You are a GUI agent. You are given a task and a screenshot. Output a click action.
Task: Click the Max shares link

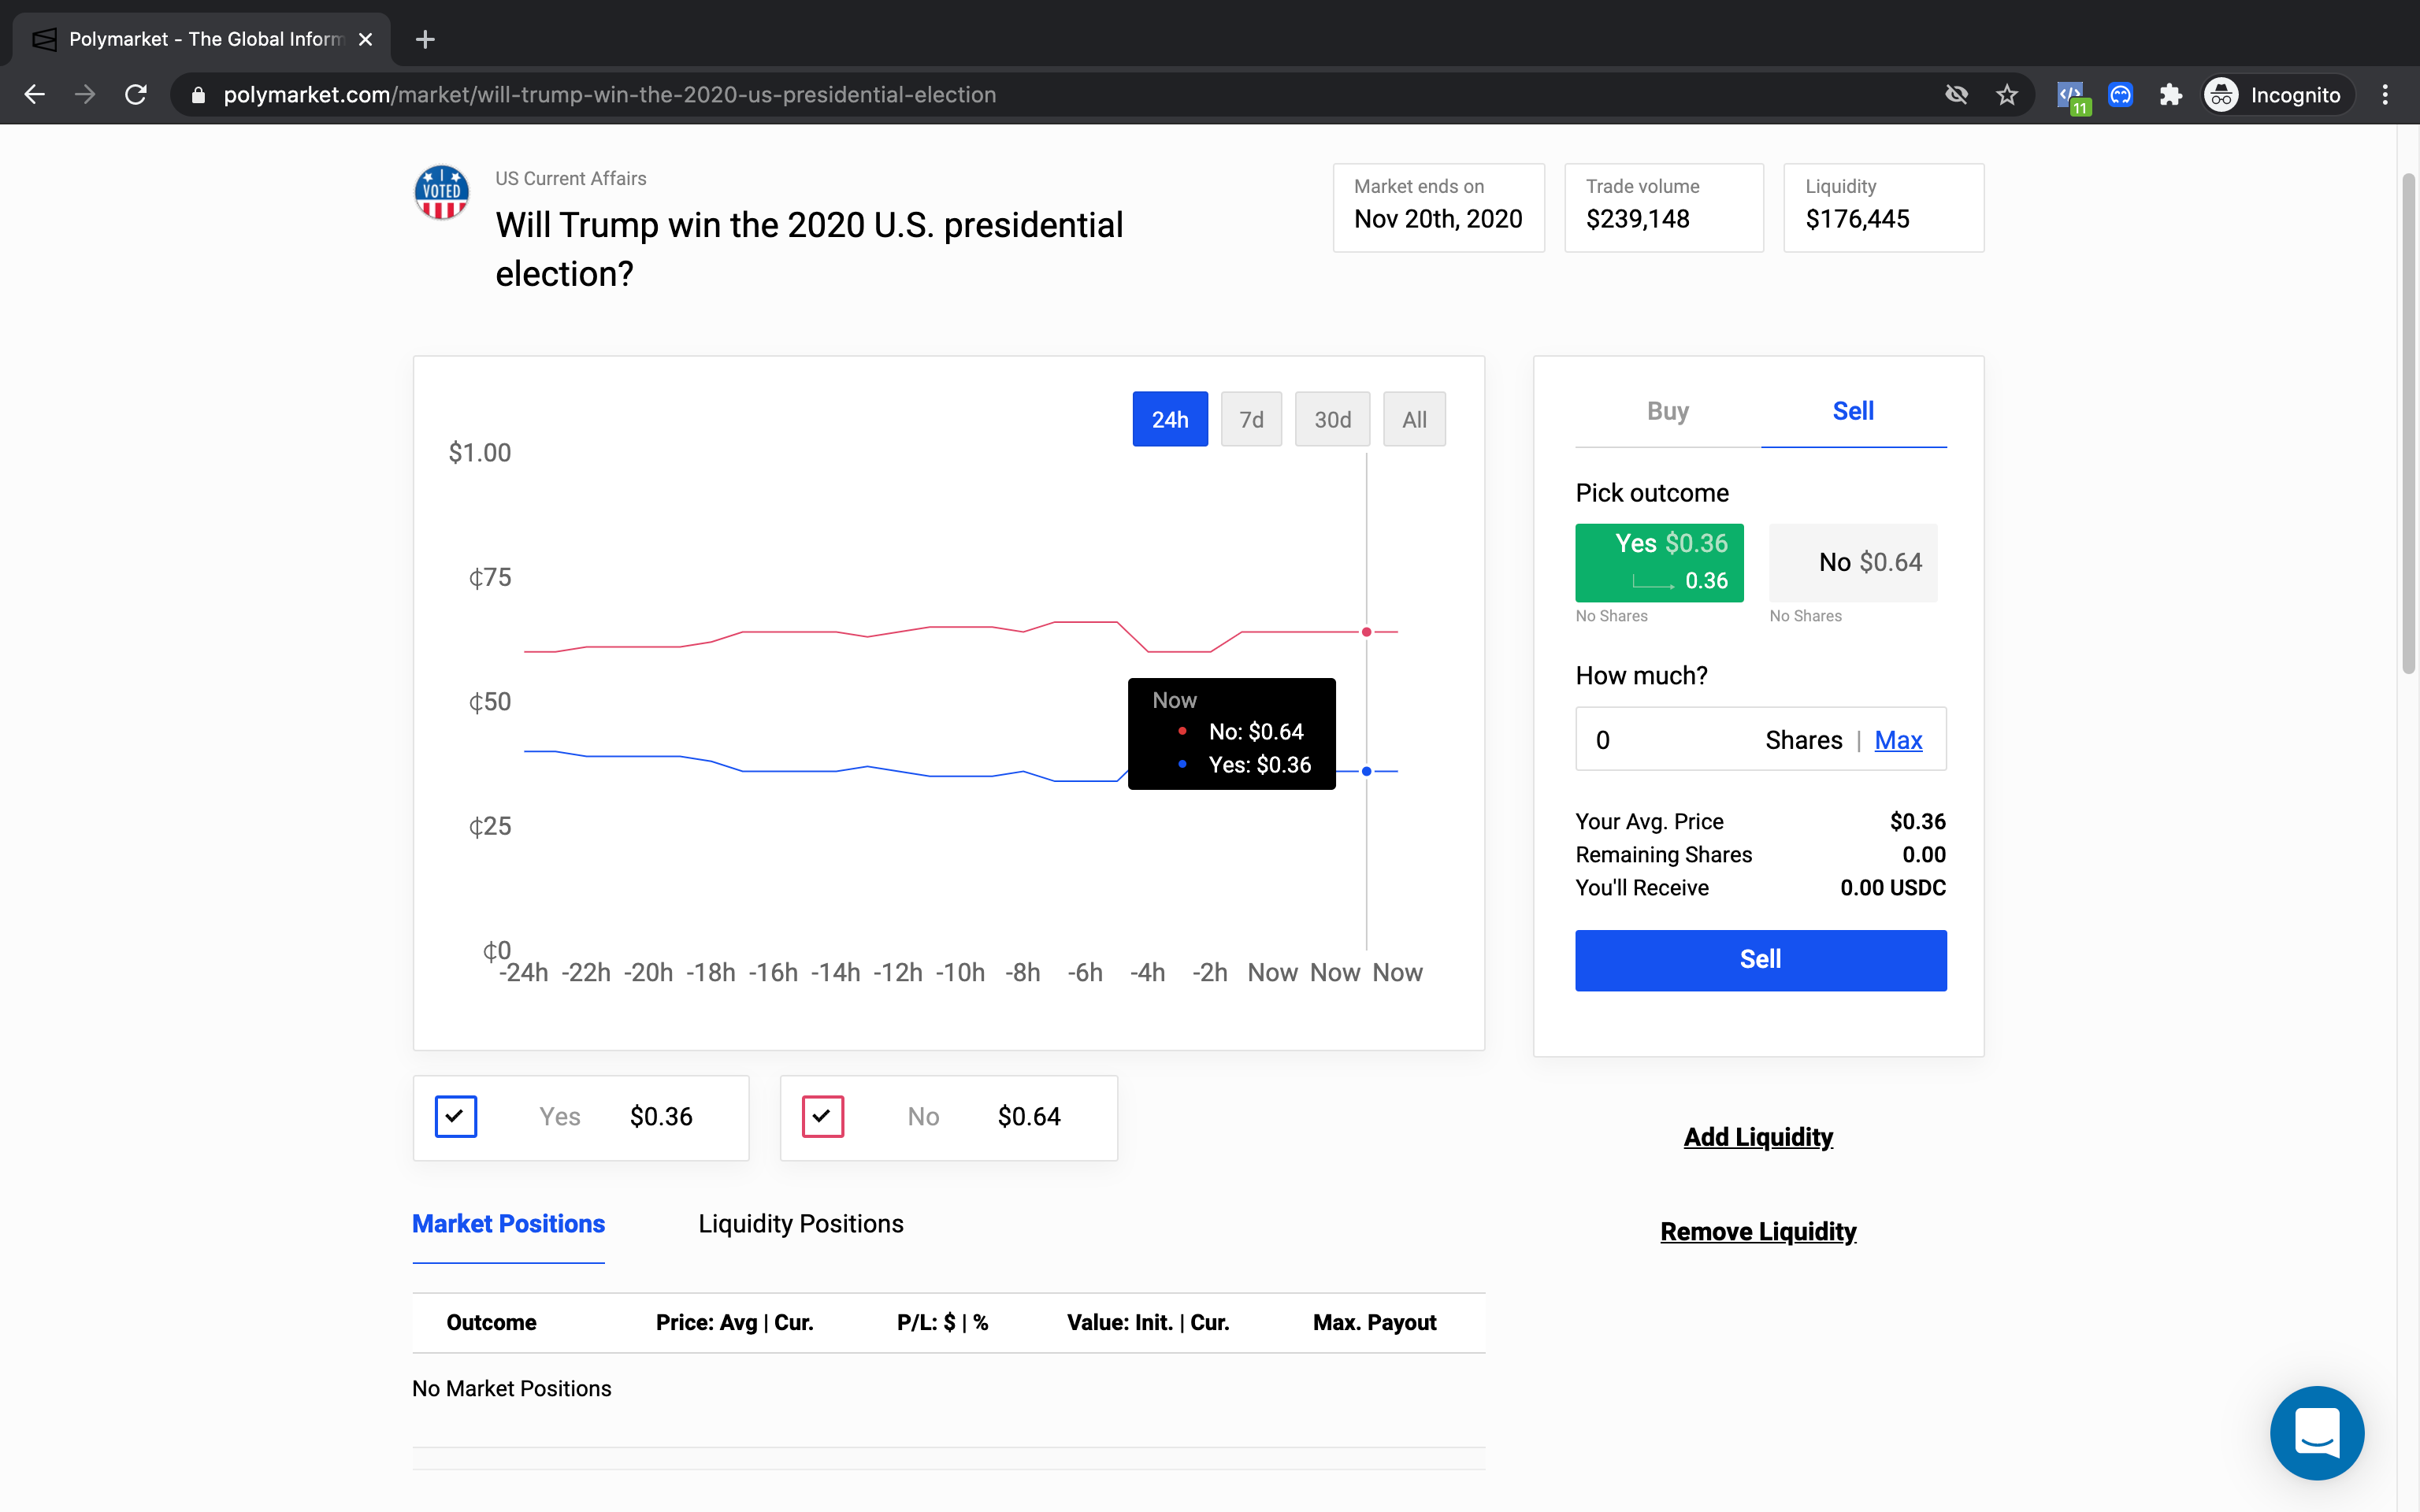pyautogui.click(x=1898, y=740)
